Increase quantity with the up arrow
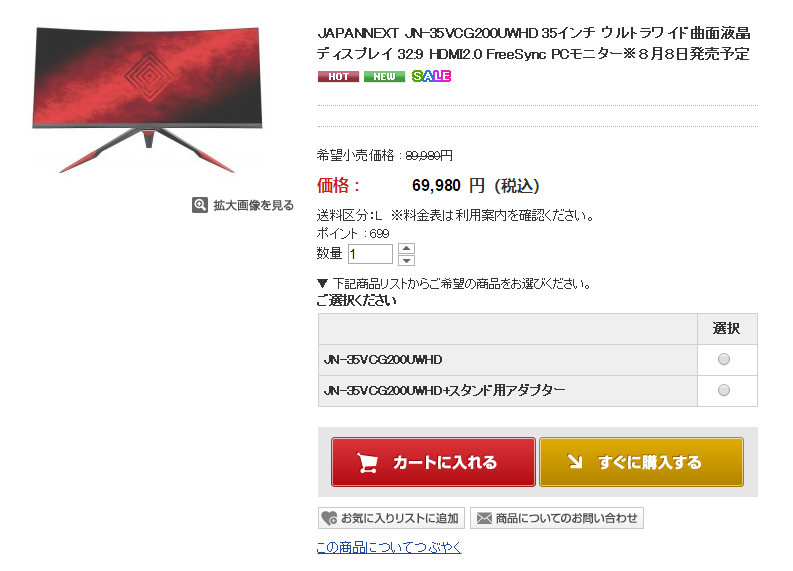Viewport: 793px width, 571px height. click(x=406, y=248)
